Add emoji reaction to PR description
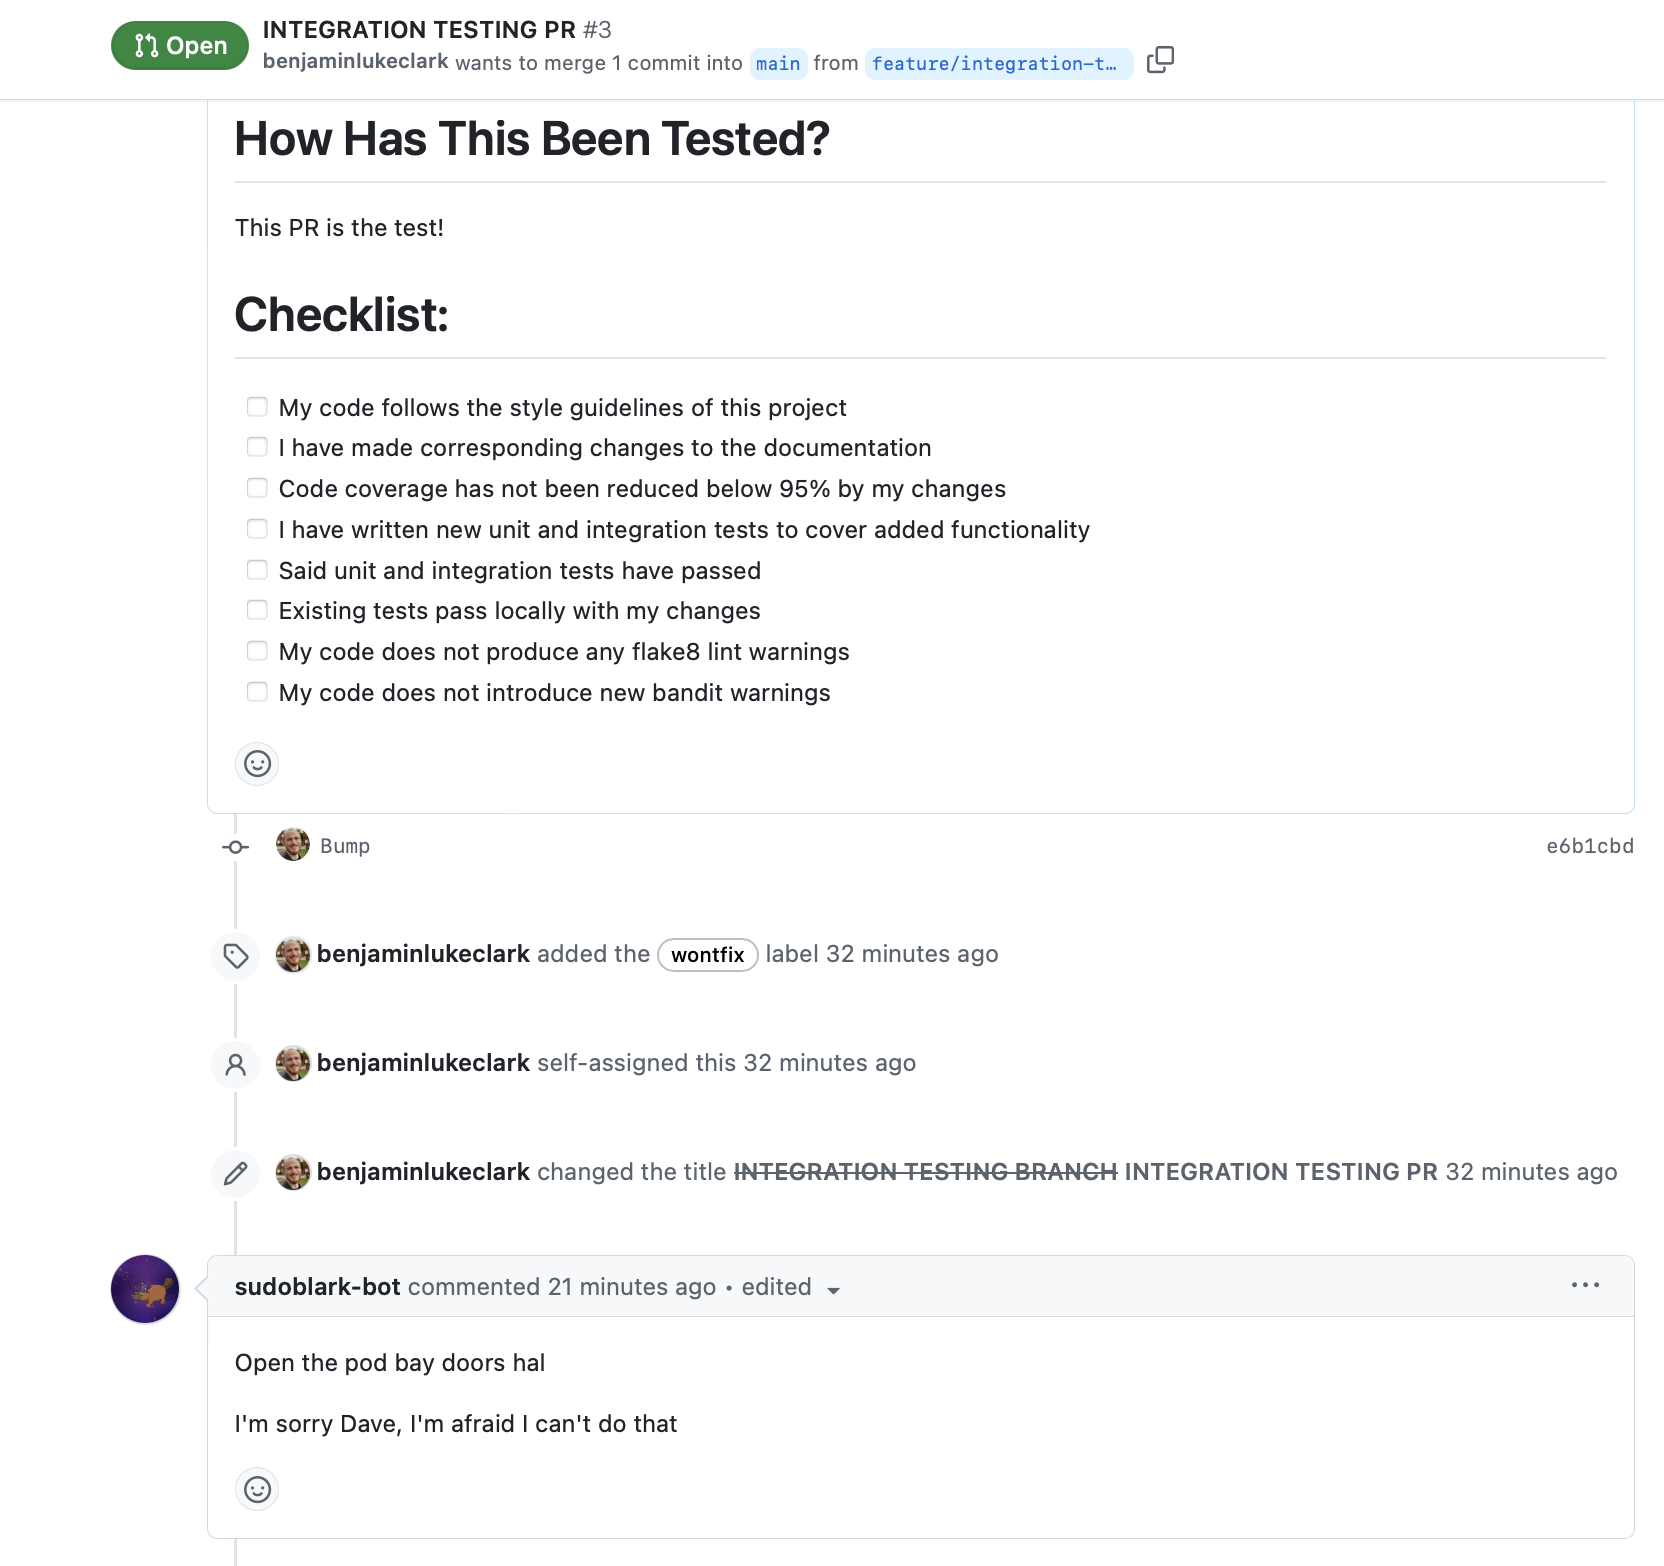Image resolution: width=1664 pixels, height=1566 pixels. (x=257, y=764)
